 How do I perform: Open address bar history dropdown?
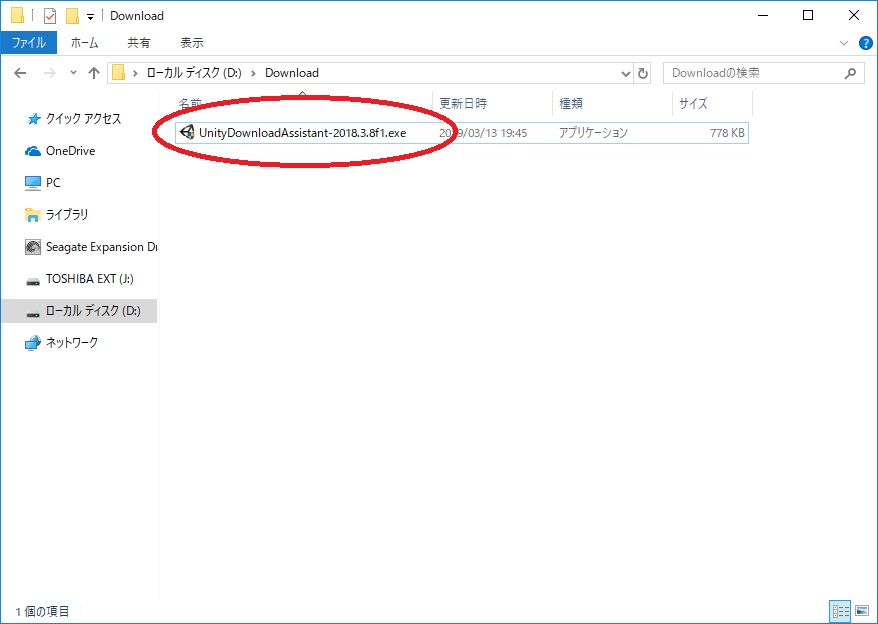pos(625,73)
